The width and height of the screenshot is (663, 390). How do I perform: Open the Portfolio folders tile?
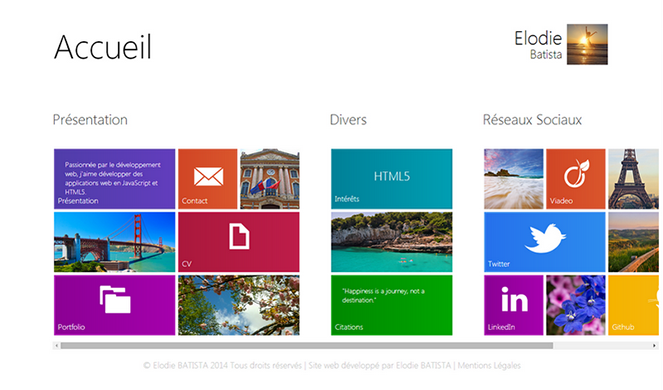pyautogui.click(x=115, y=305)
